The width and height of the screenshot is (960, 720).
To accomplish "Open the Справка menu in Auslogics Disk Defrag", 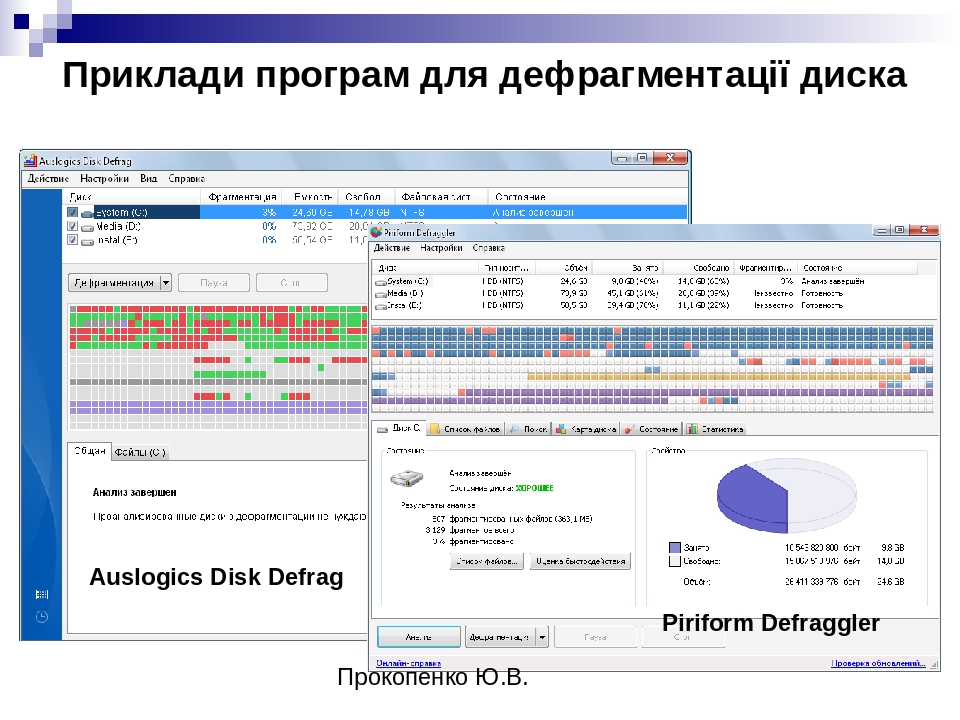I will click(187, 179).
